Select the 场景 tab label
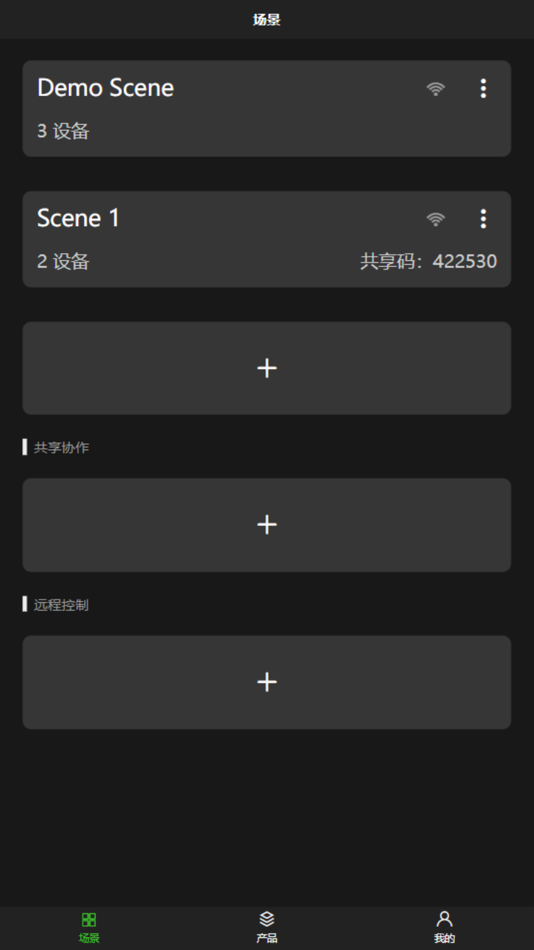Image resolution: width=534 pixels, height=950 pixels. pos(89,938)
